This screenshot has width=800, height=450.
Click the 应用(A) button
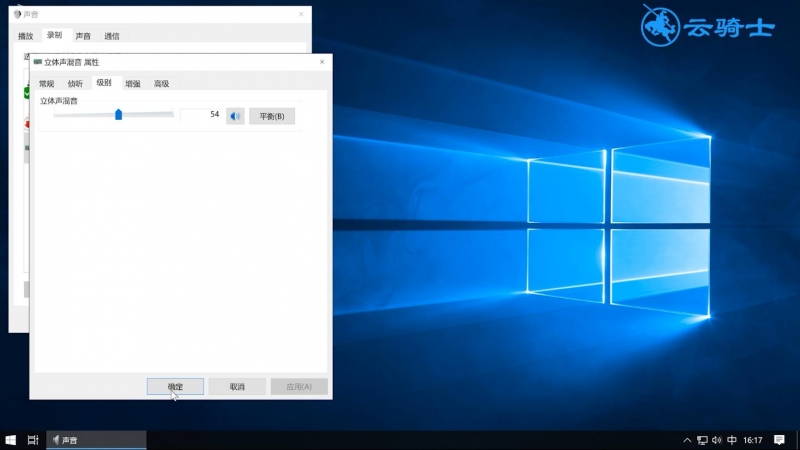point(299,386)
